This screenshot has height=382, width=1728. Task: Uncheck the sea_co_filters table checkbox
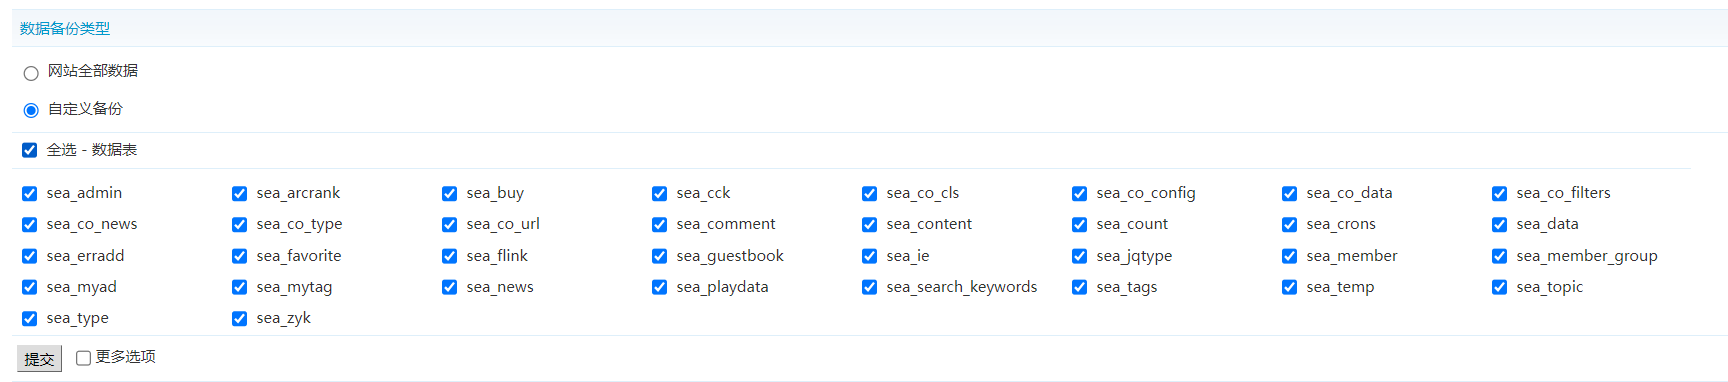point(1500,194)
